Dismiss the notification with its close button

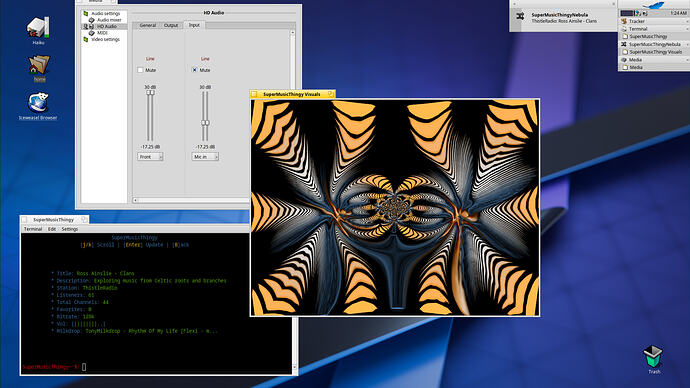[x=613, y=4]
